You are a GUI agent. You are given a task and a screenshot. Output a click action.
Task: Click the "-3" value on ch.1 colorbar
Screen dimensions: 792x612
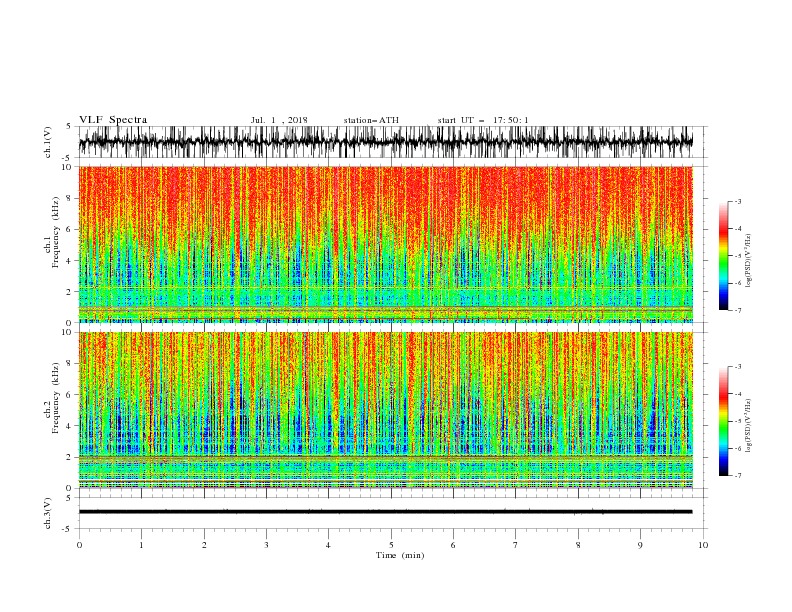tap(737, 201)
